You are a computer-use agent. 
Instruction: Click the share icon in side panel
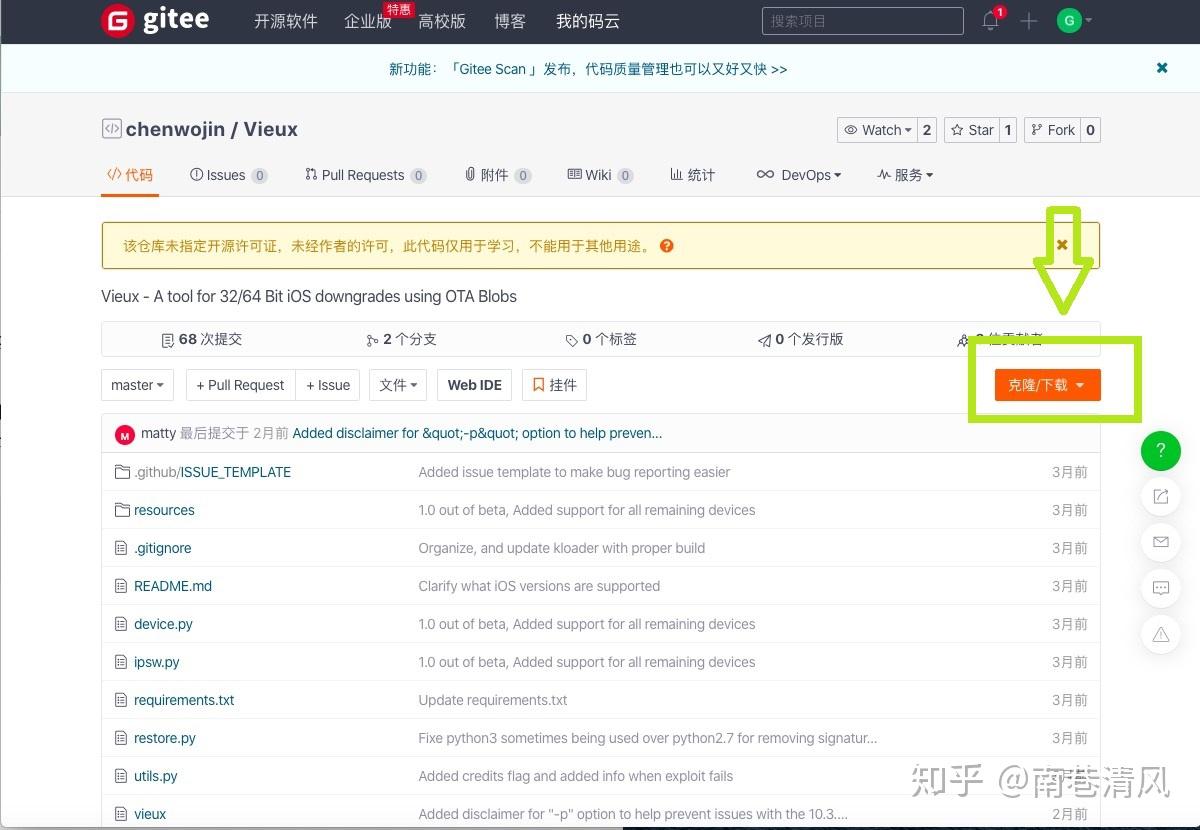(1161, 496)
